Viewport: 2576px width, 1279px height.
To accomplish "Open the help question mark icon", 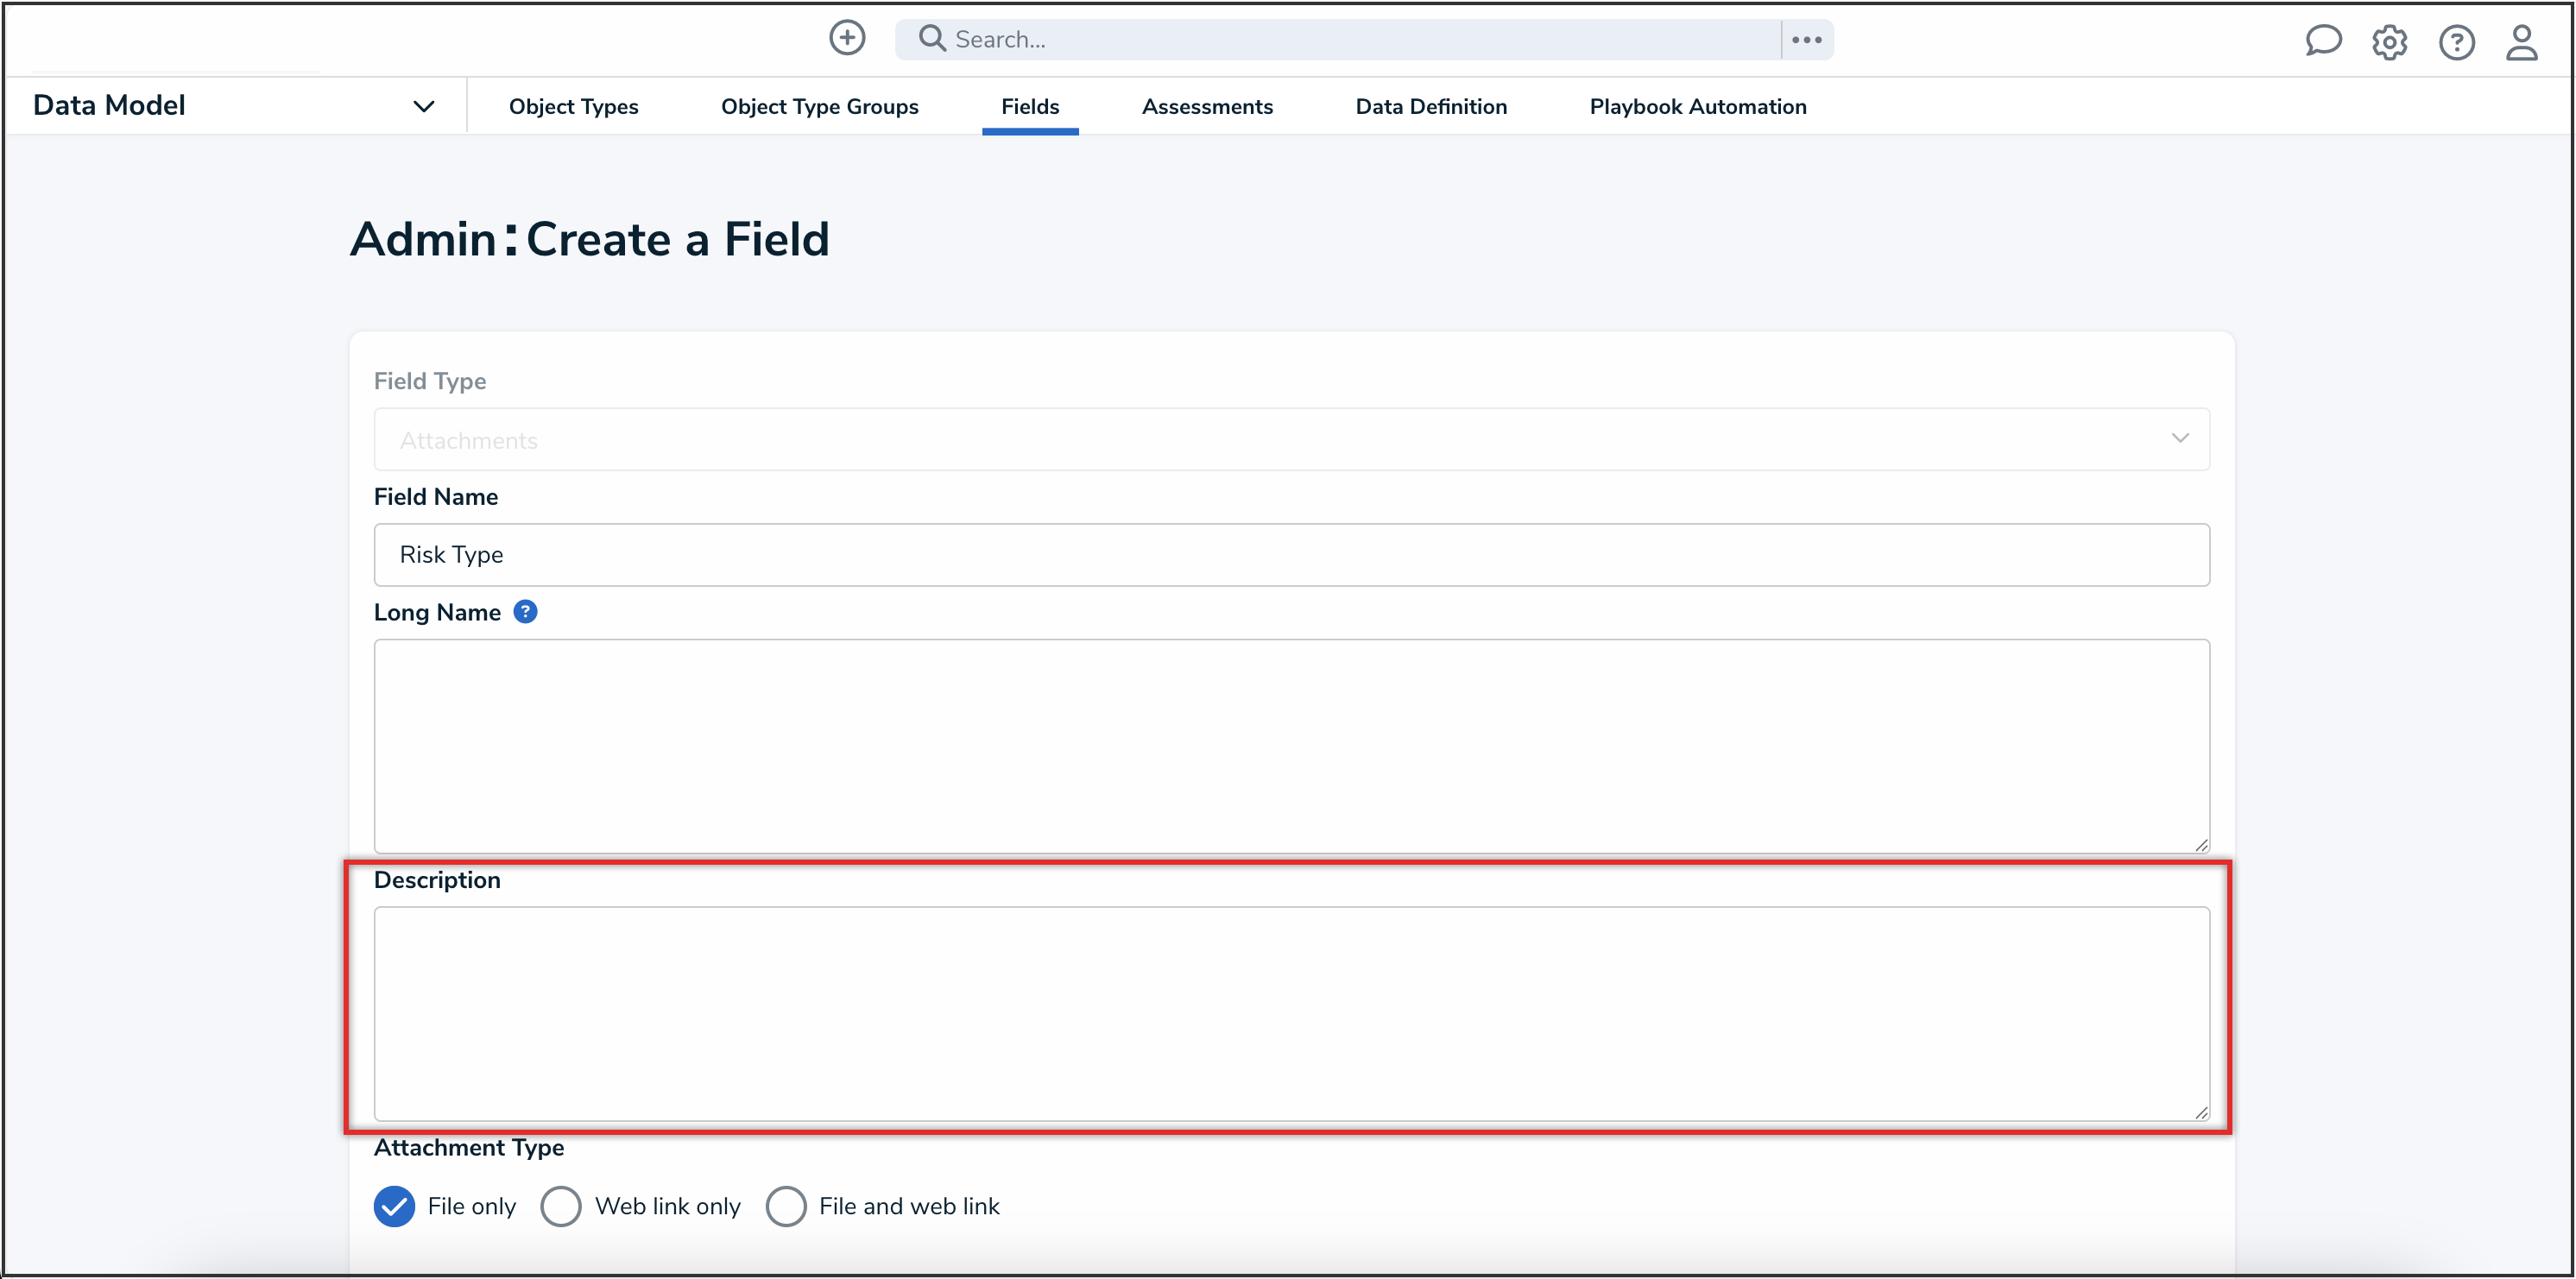I will click(x=2457, y=42).
